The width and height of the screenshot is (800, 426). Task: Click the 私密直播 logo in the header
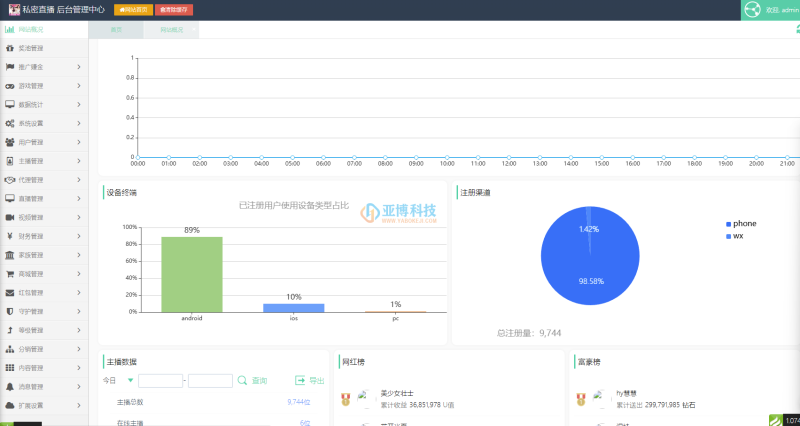click(14, 10)
